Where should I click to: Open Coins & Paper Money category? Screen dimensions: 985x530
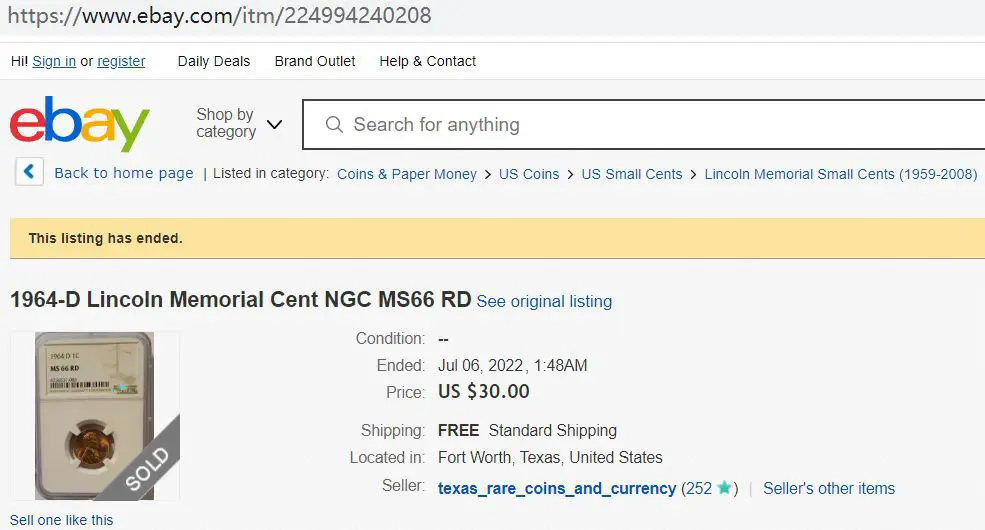[406, 174]
